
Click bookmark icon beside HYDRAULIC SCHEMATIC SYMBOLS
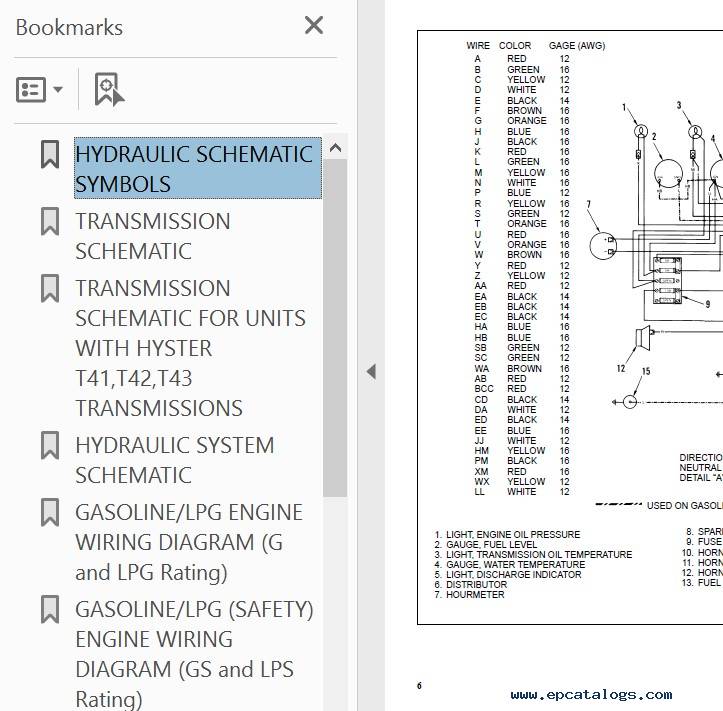(50, 154)
